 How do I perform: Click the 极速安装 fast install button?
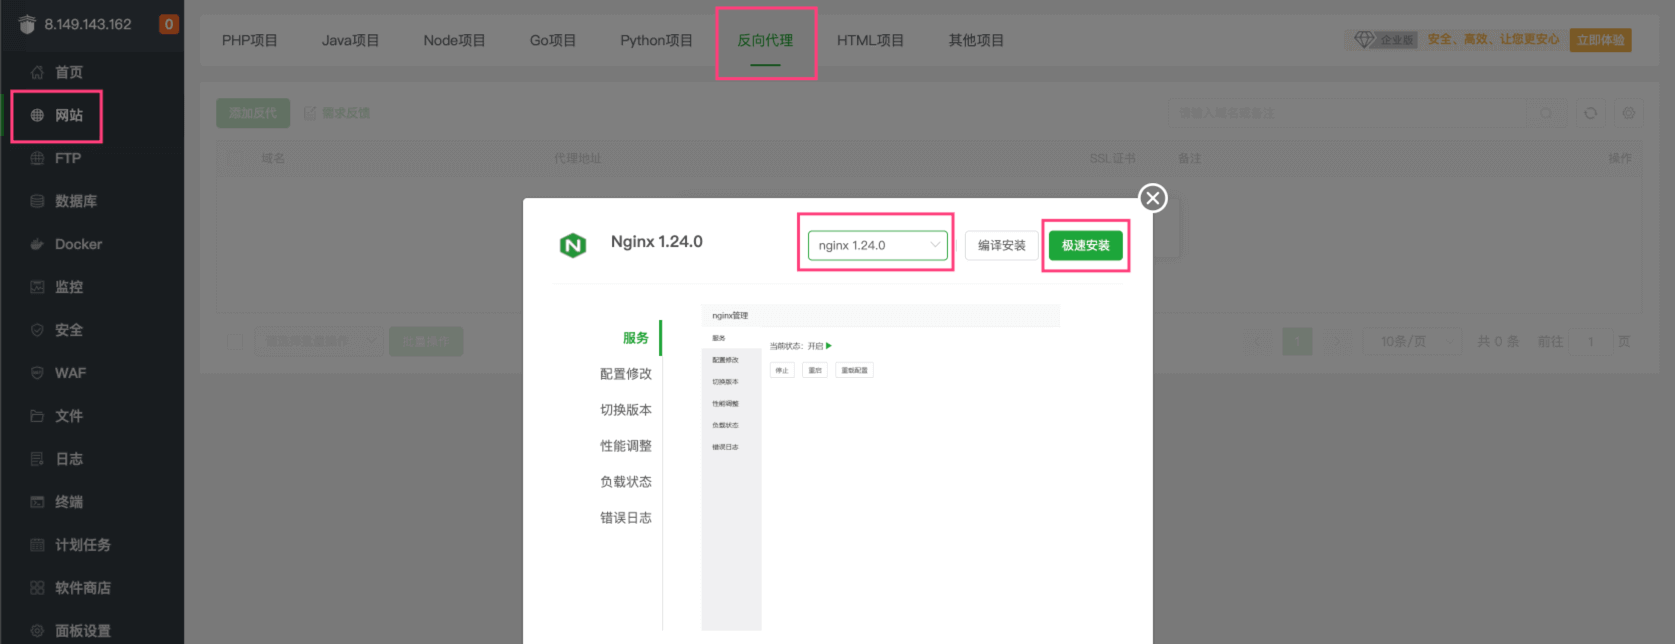click(x=1085, y=245)
